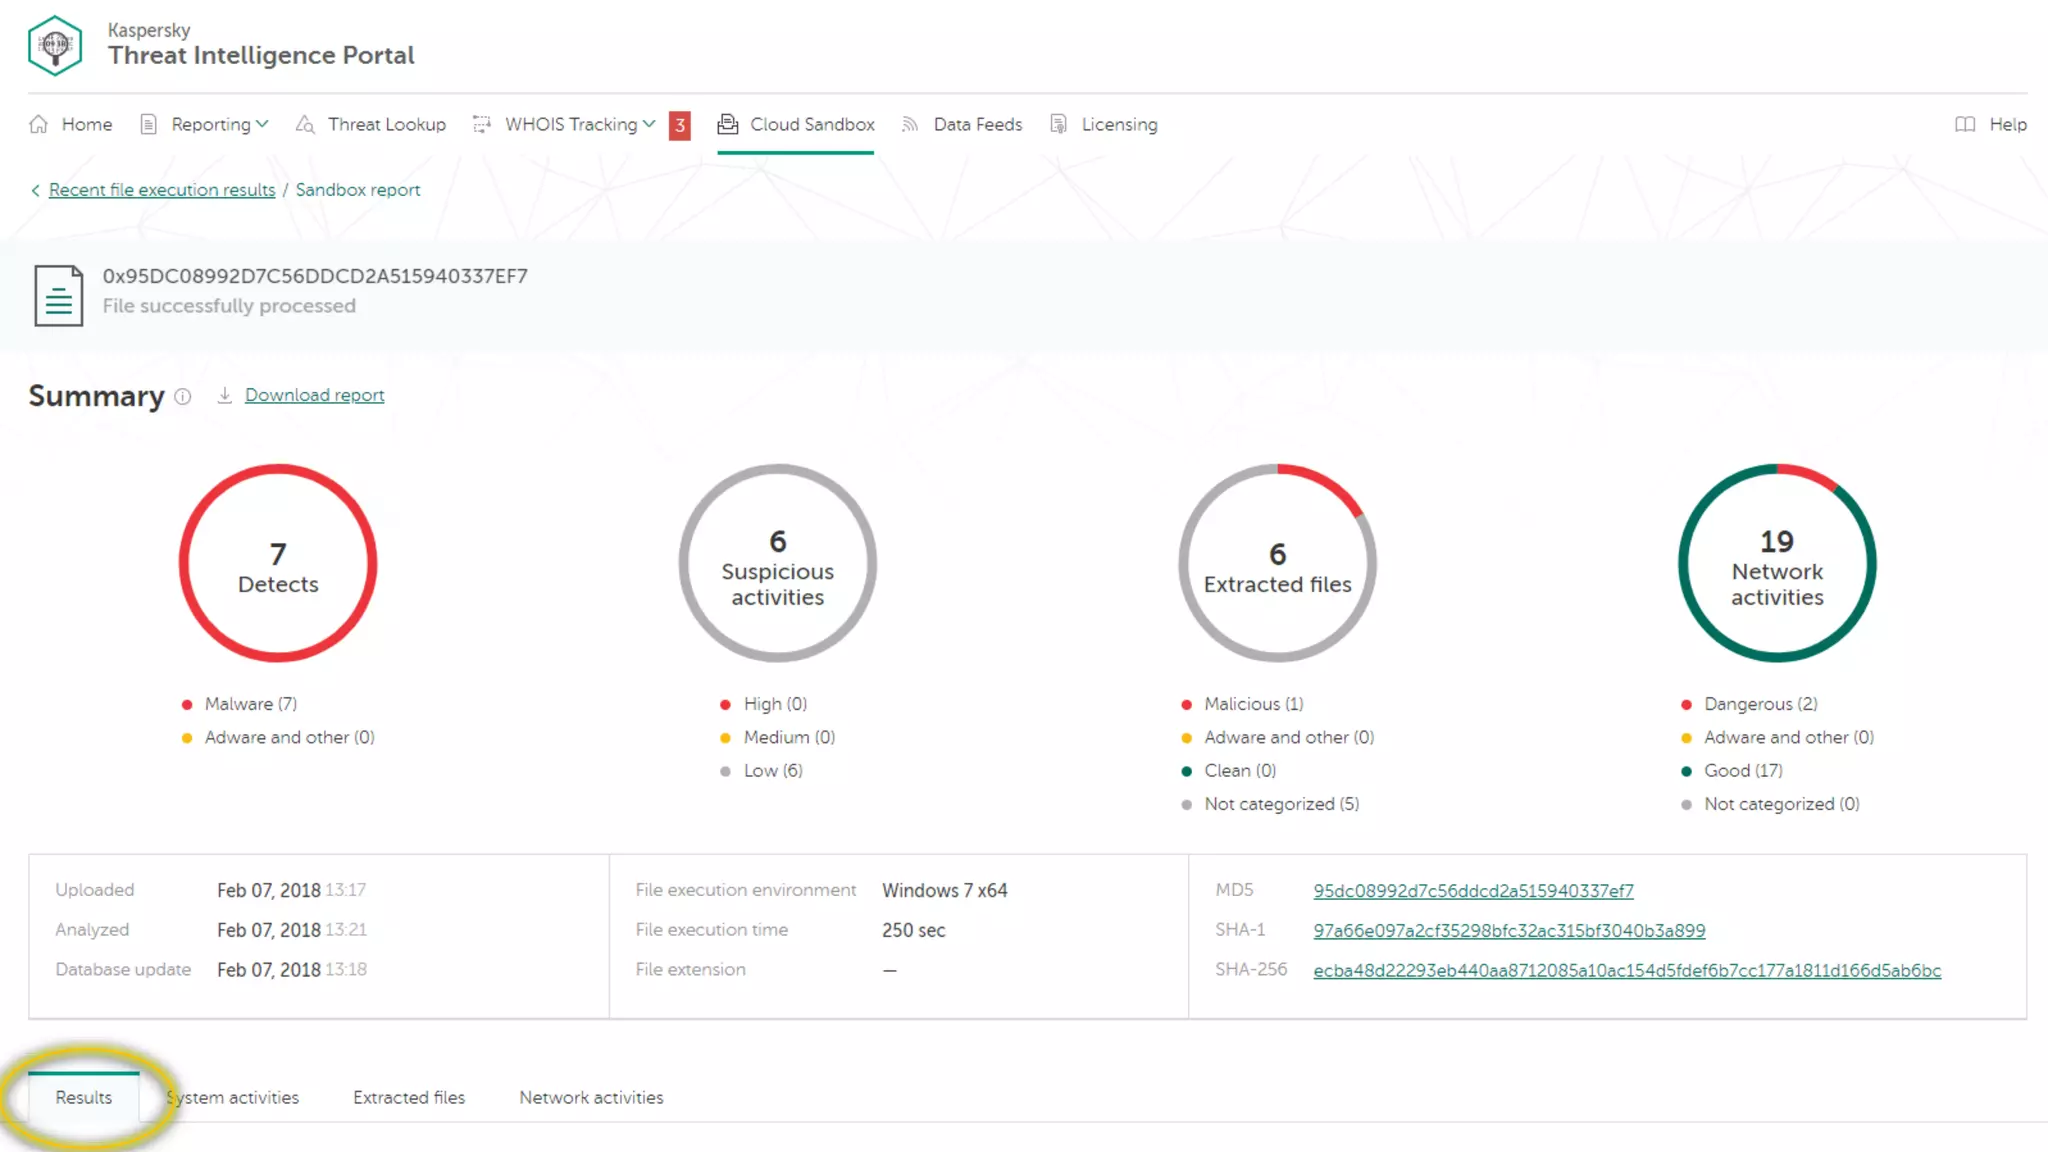Click the red notification badge showing 3
The image size is (2048, 1152).
680,125
